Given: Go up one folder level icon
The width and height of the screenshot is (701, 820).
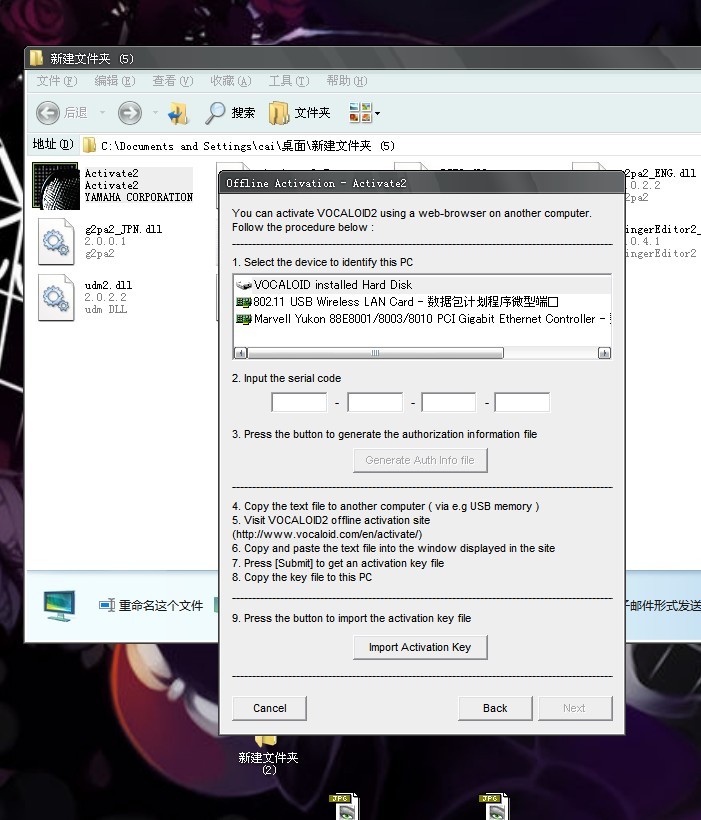Looking at the screenshot, I should 178,113.
